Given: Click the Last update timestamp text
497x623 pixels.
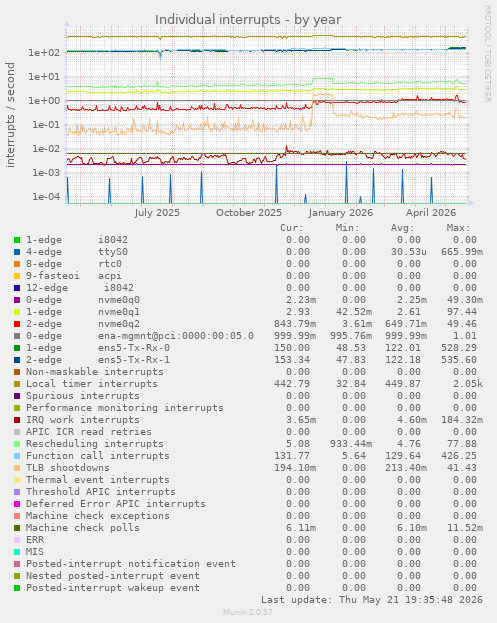Looking at the screenshot, I should 372,600.
